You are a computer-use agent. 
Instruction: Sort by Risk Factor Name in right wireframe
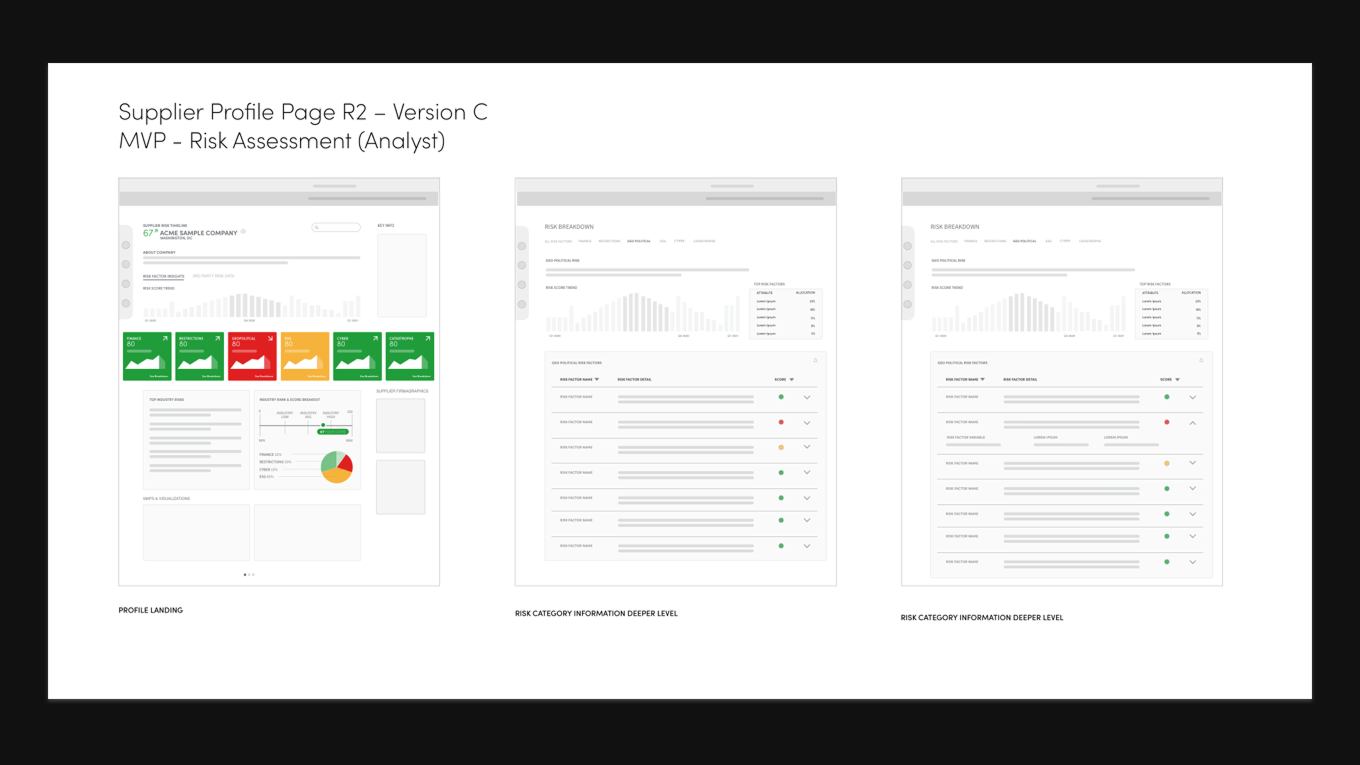pyautogui.click(x=983, y=380)
